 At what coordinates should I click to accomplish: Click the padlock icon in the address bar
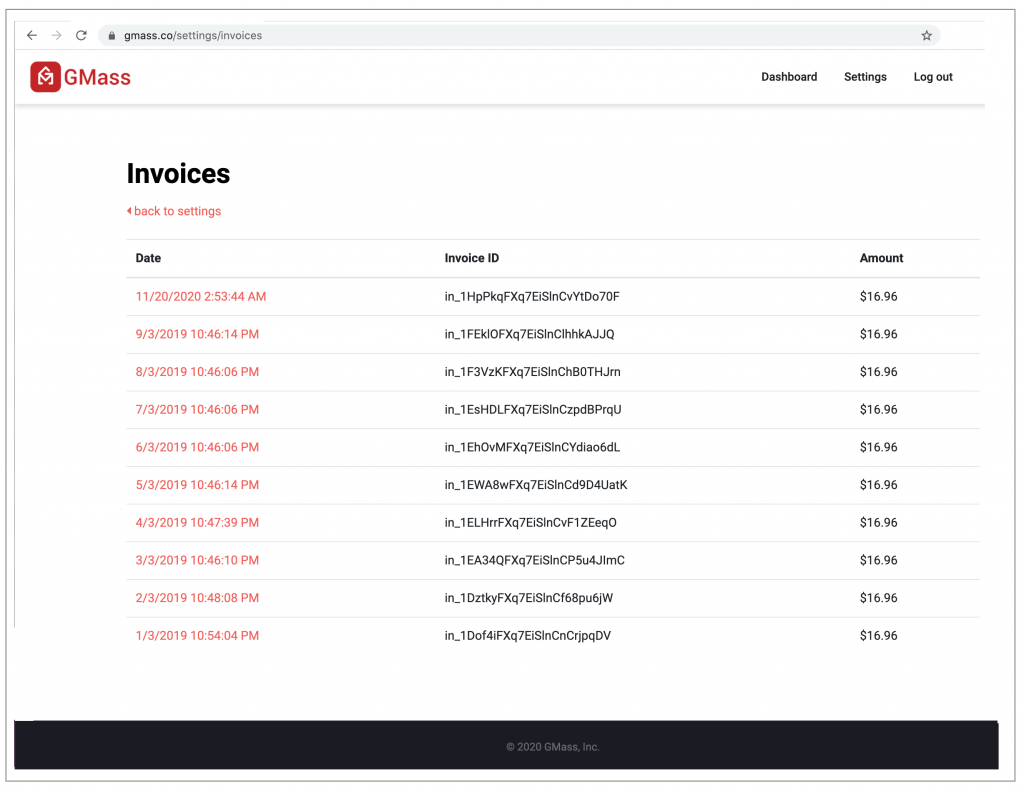click(110, 35)
